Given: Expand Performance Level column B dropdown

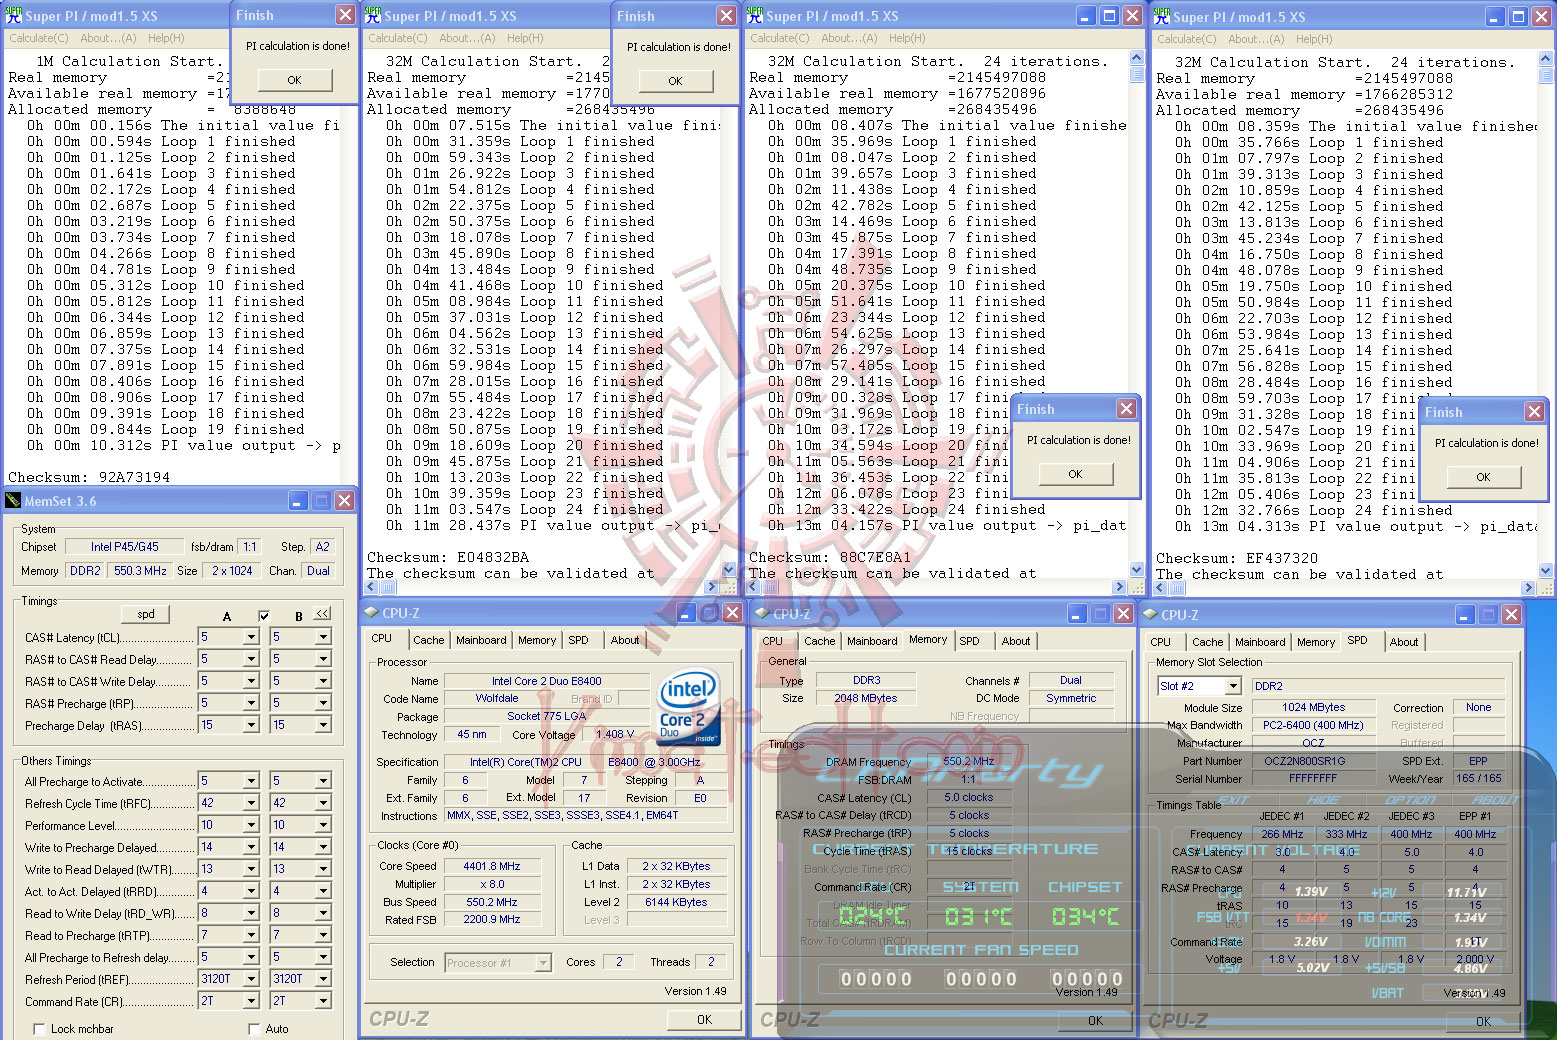Looking at the screenshot, I should click(x=323, y=825).
